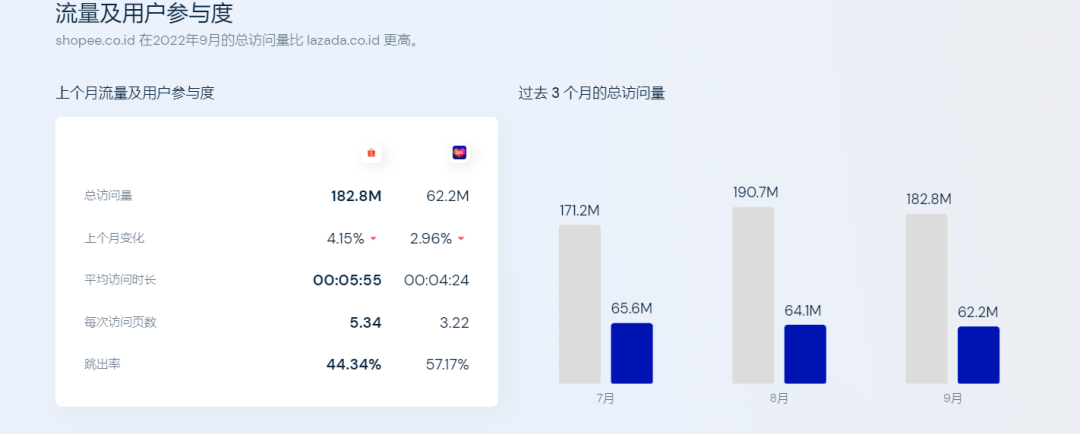Image resolution: width=1080 pixels, height=434 pixels.
Task: Click the 7月 axis label
Action: point(606,399)
